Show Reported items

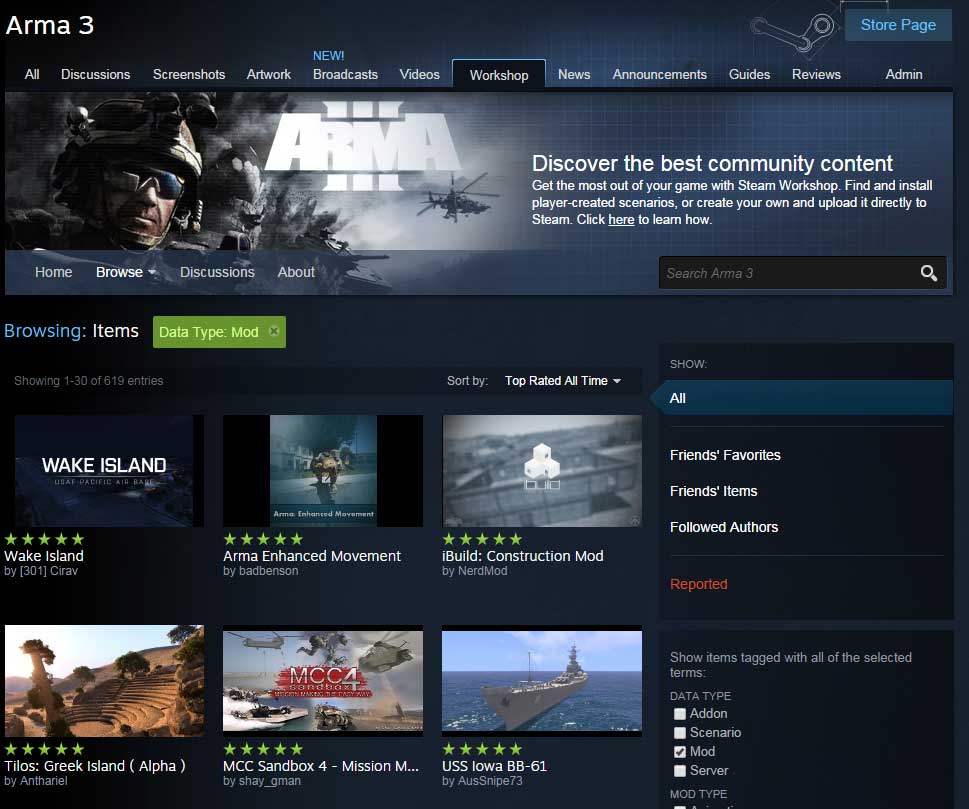tap(698, 584)
